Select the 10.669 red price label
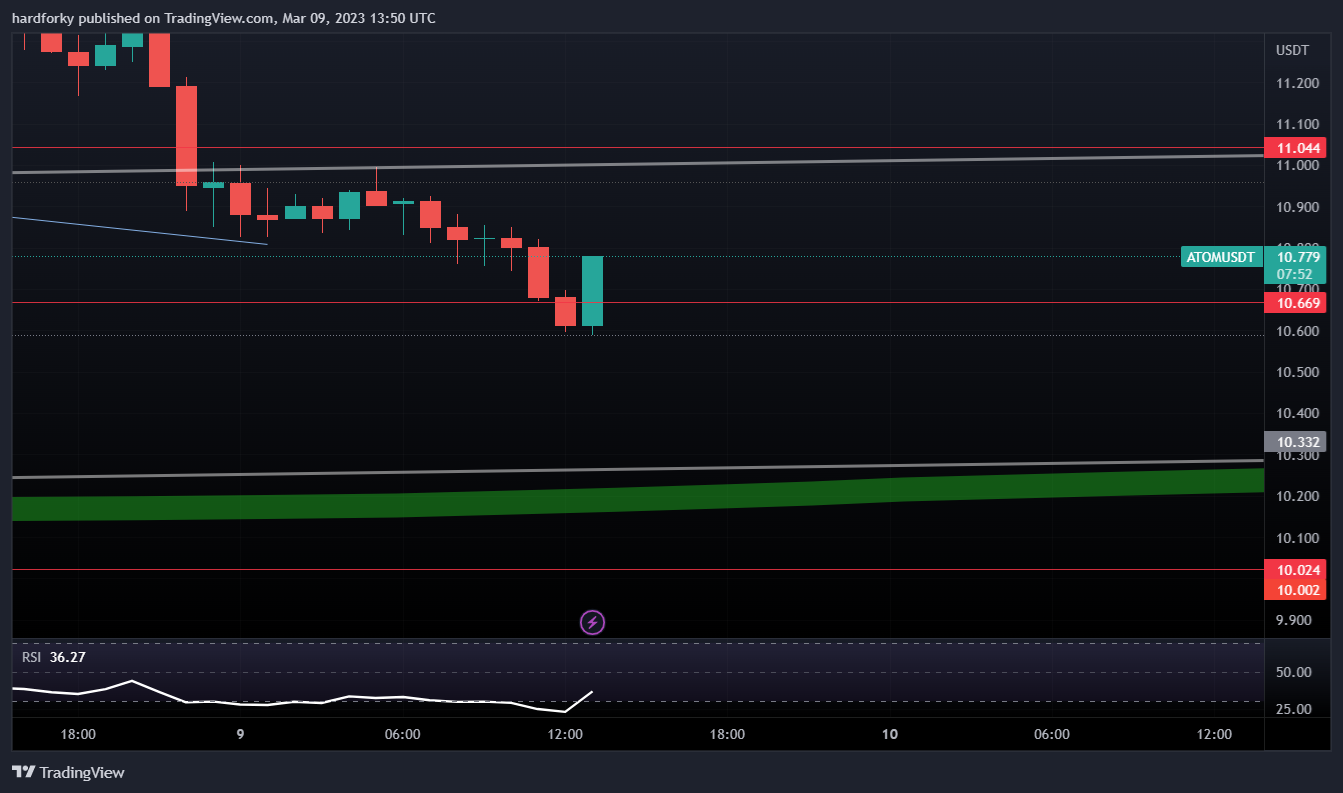This screenshot has width=1343, height=793. pyautogui.click(x=1295, y=303)
